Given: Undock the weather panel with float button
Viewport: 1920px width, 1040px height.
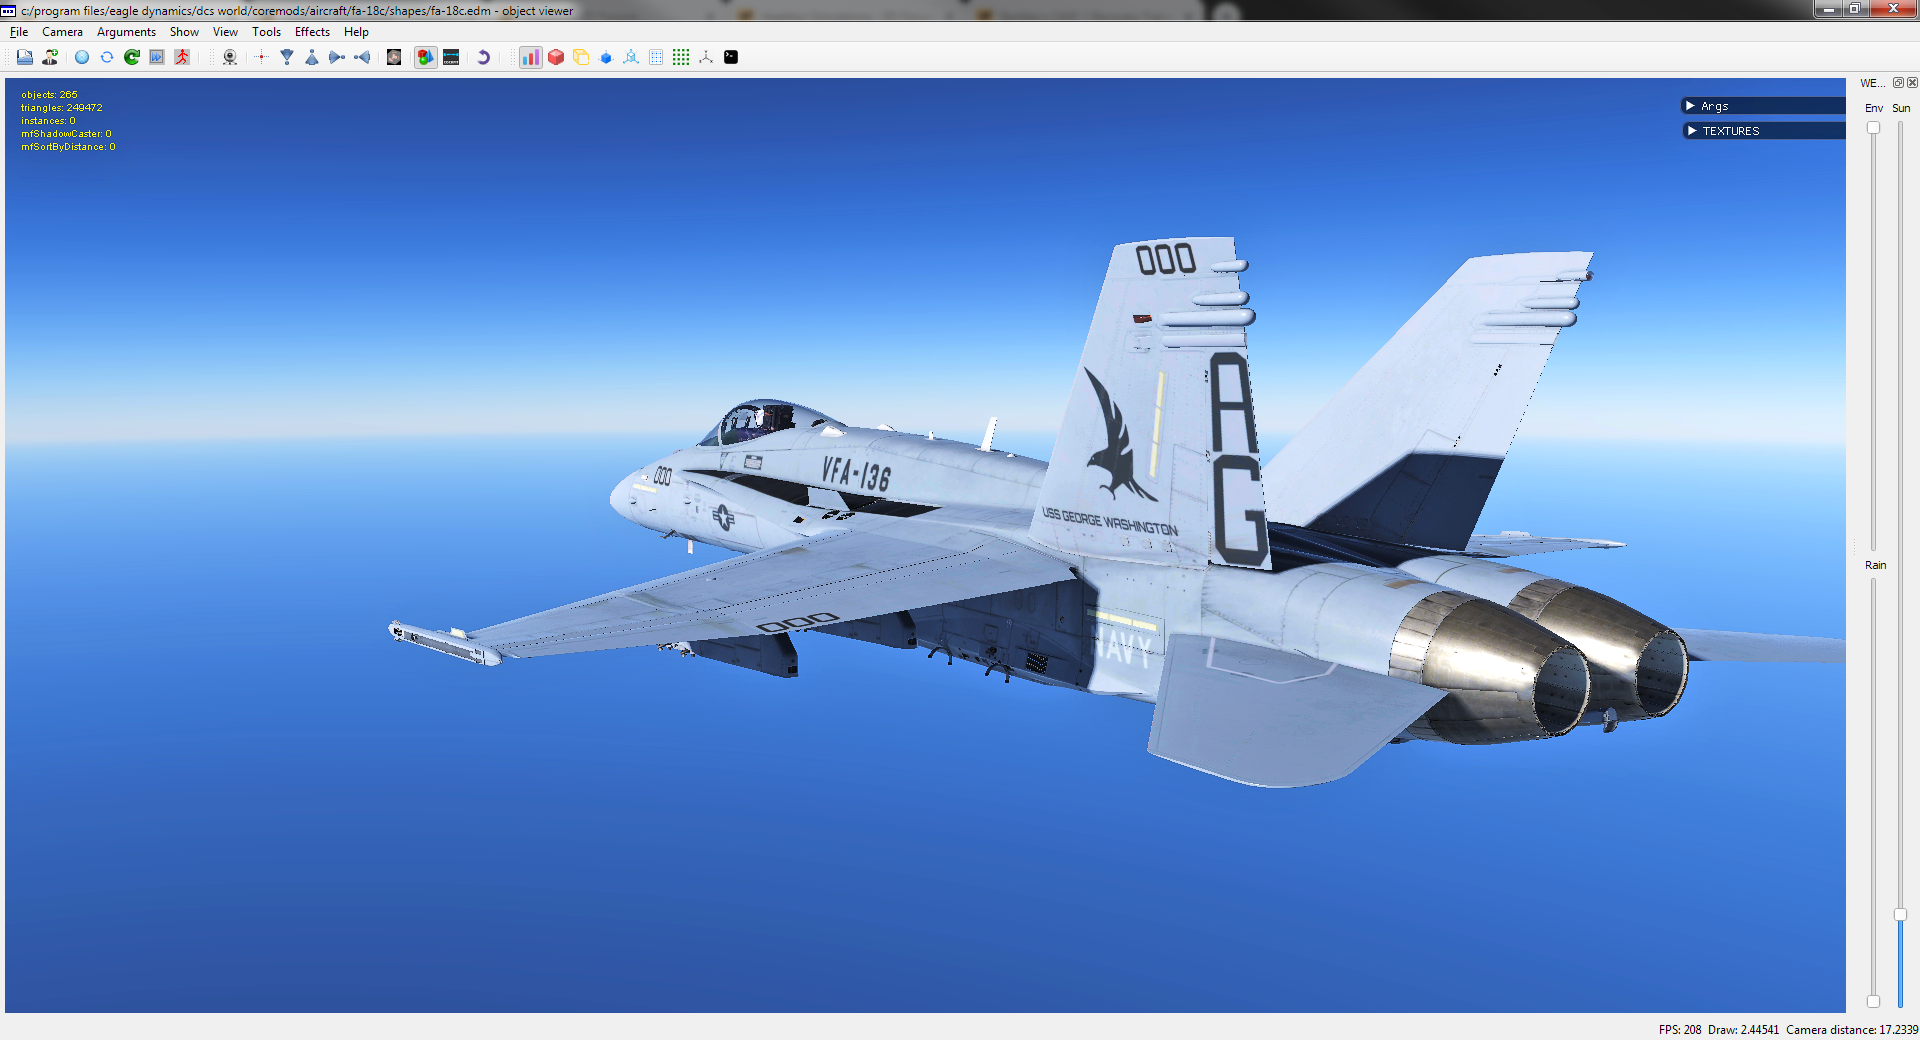Looking at the screenshot, I should 1898,83.
